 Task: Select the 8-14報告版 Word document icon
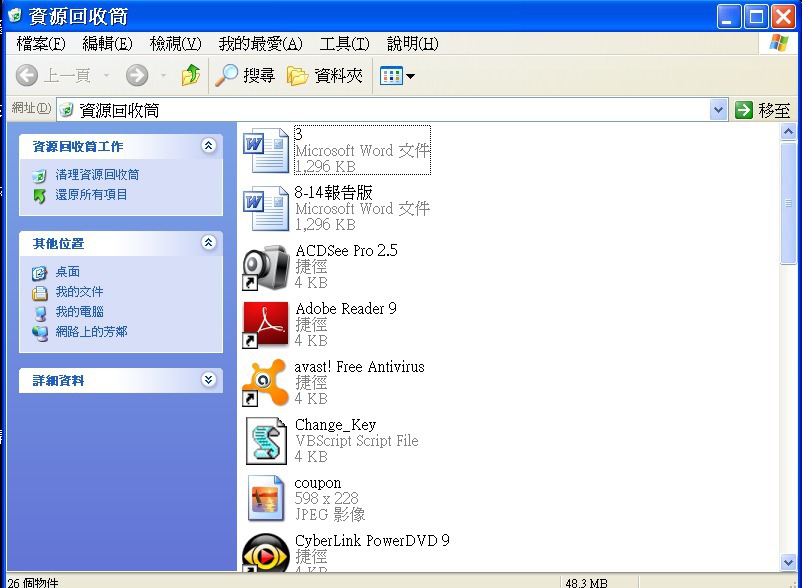(x=265, y=209)
